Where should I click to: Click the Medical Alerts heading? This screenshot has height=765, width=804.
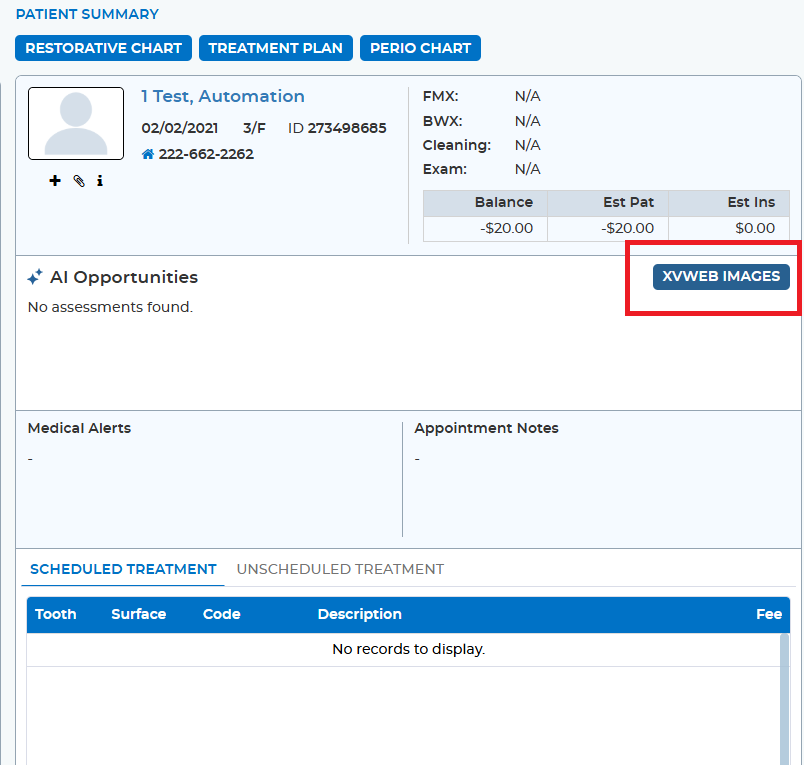[79, 428]
